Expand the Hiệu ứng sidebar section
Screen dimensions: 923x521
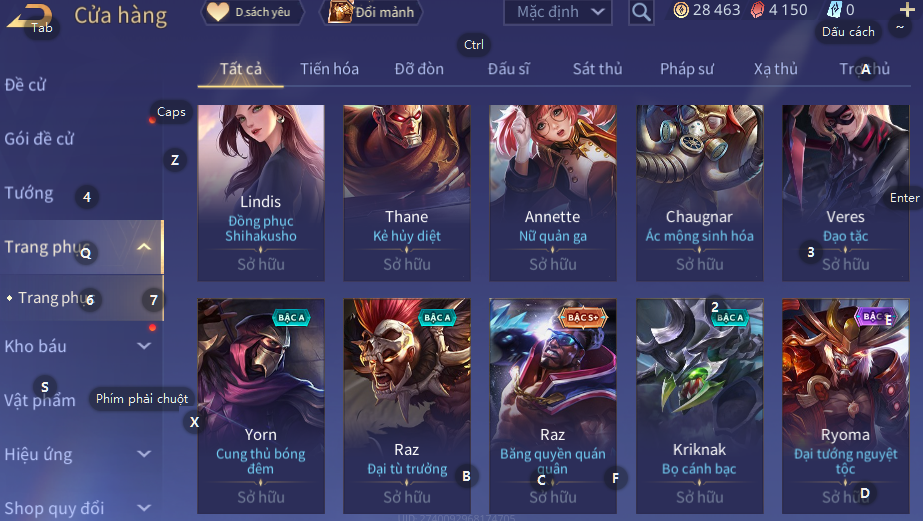(144, 454)
